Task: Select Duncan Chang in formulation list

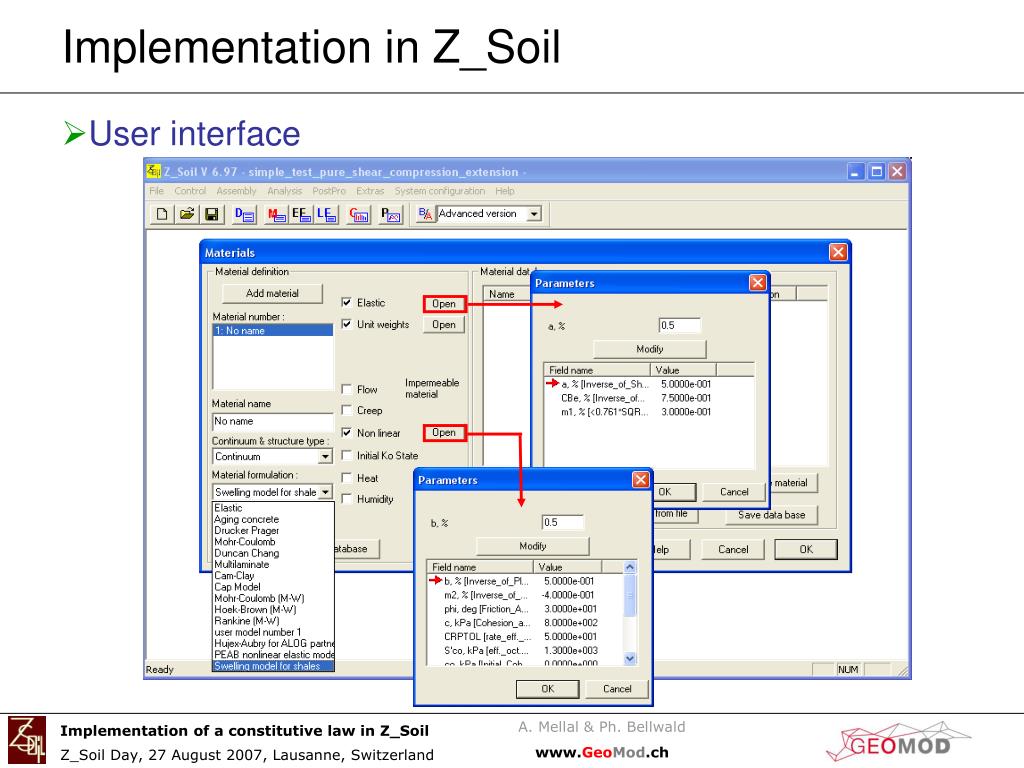Action: tap(273, 553)
